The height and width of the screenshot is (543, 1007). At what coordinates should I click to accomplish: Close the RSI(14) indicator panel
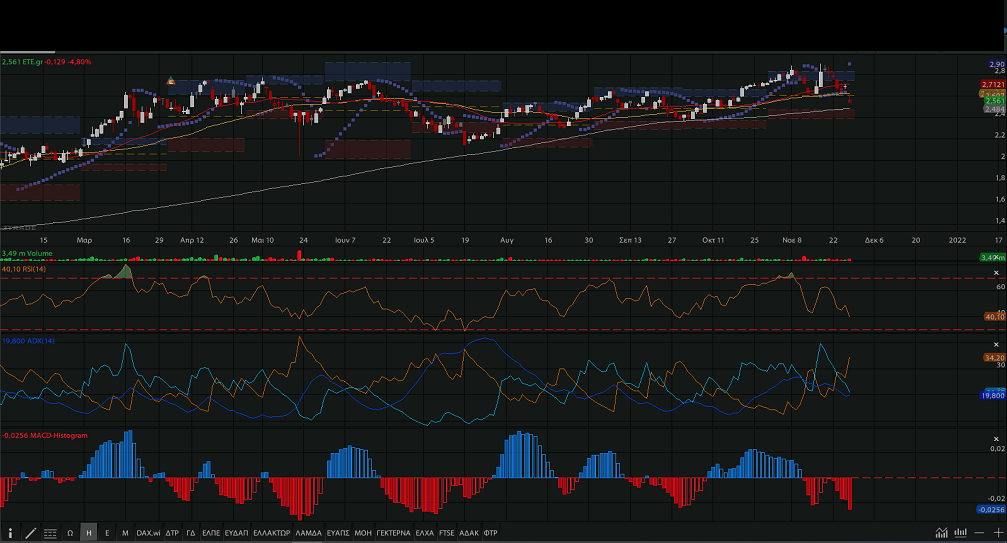click(996, 272)
